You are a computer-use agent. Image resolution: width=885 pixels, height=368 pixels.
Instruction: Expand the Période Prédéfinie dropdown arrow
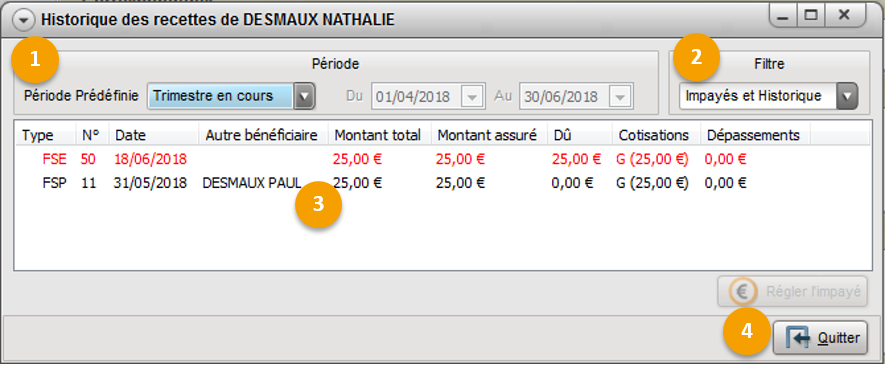pyautogui.click(x=304, y=96)
